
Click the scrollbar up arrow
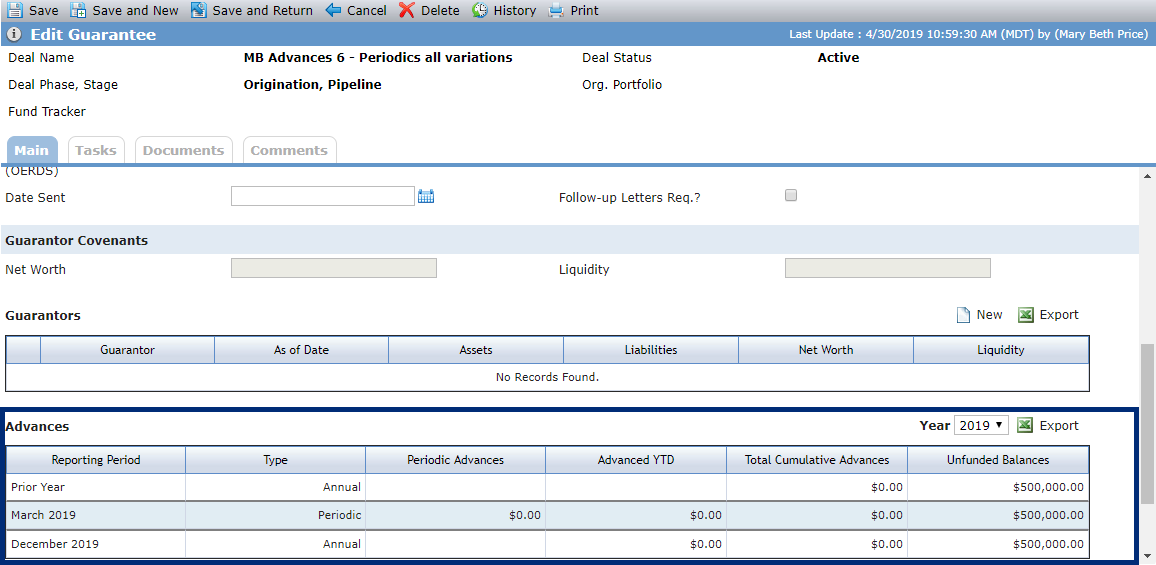[x=1149, y=177]
